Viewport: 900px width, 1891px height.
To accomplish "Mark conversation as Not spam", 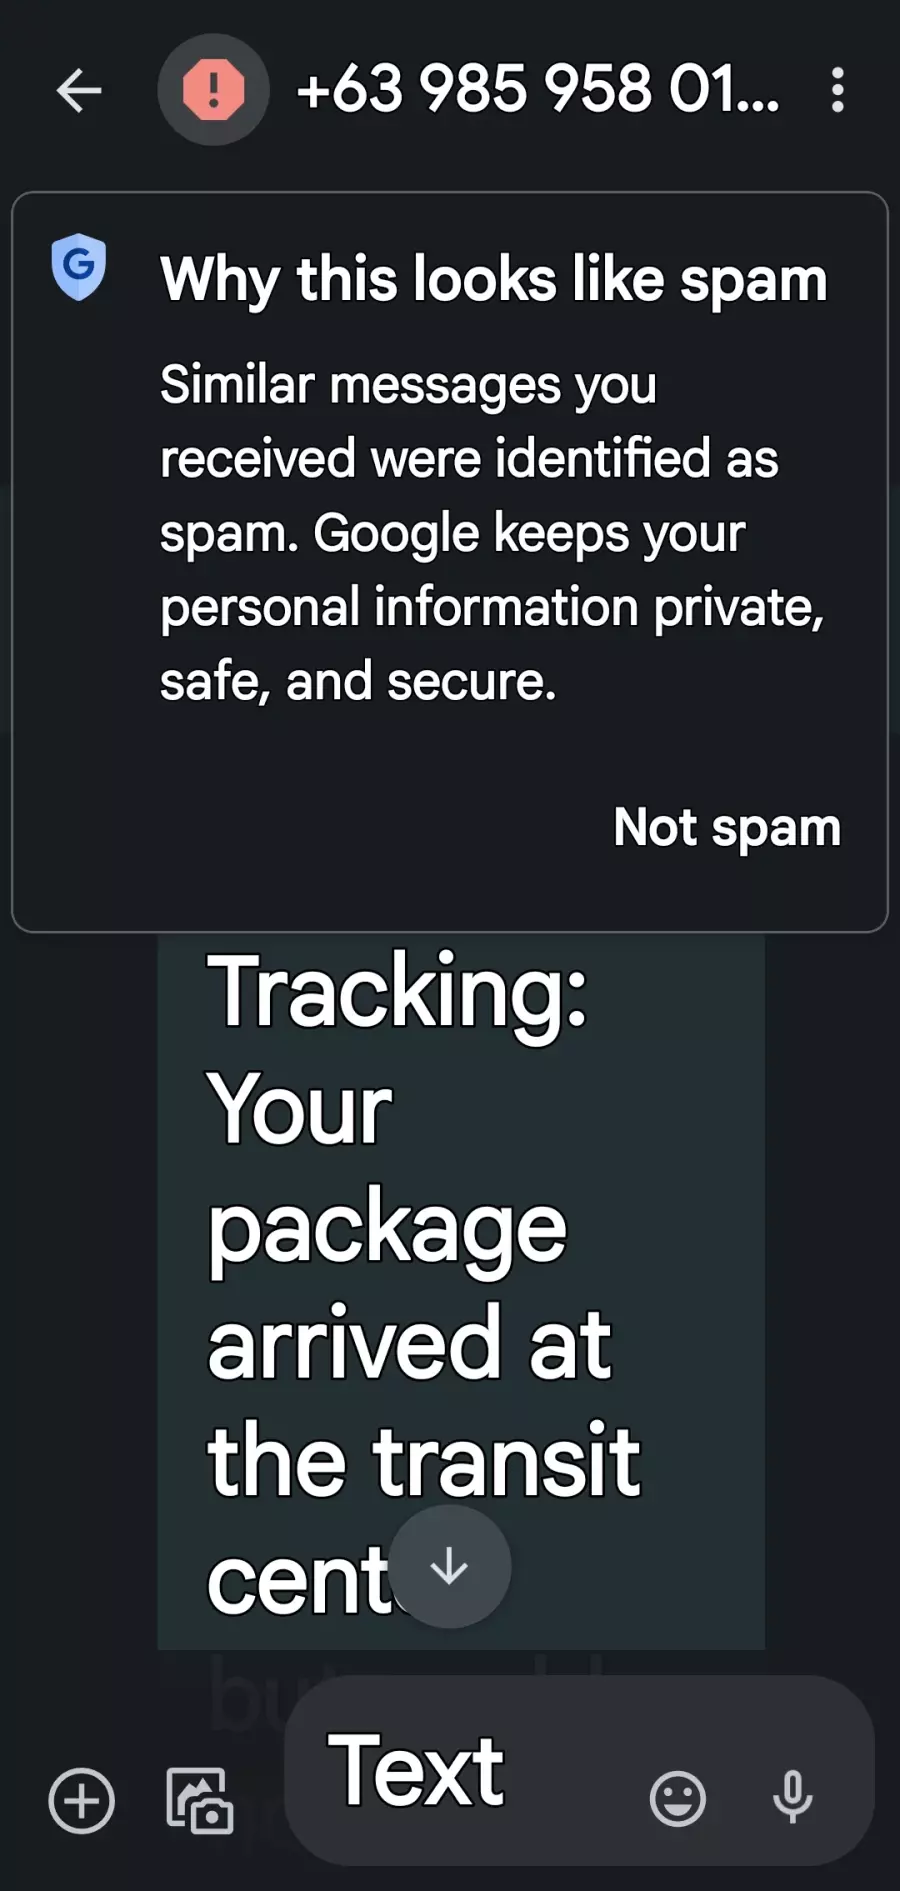I will [x=727, y=828].
